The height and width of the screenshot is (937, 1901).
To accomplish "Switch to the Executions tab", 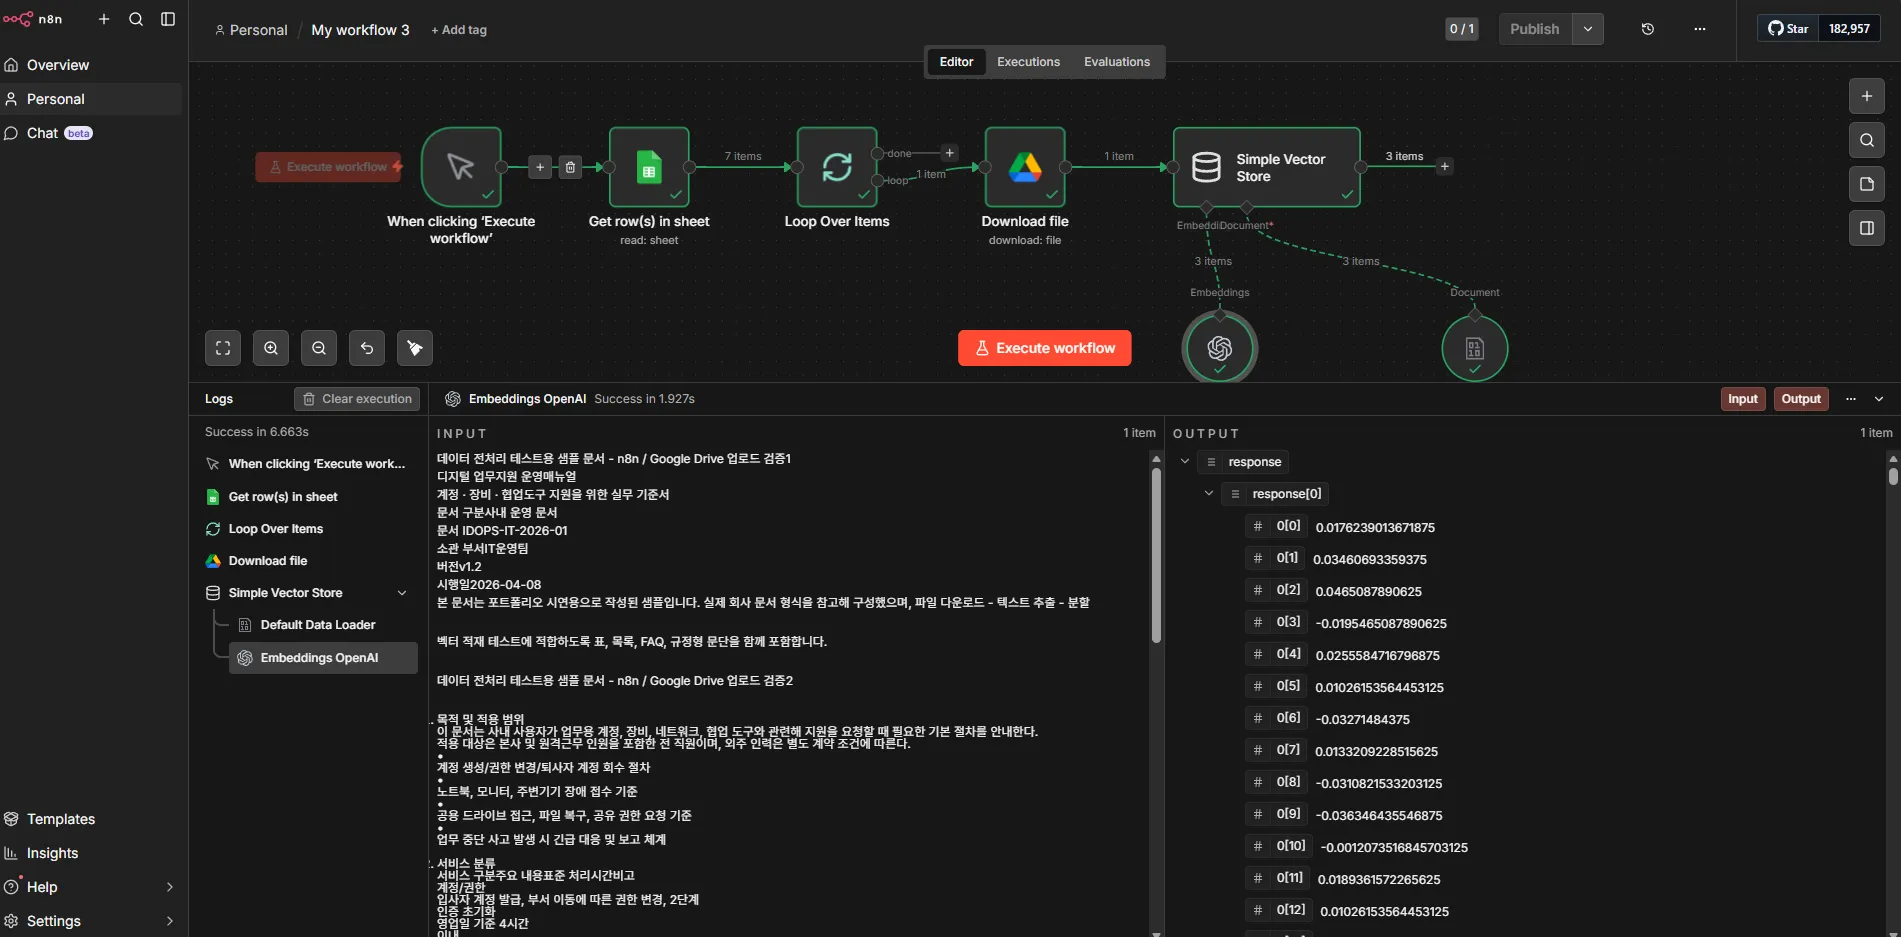I will click(1028, 62).
